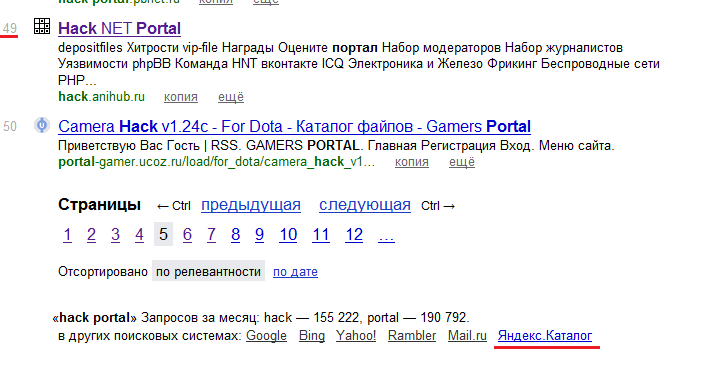Jump to results page 7
Screen dimensions: 707x389
point(211,234)
